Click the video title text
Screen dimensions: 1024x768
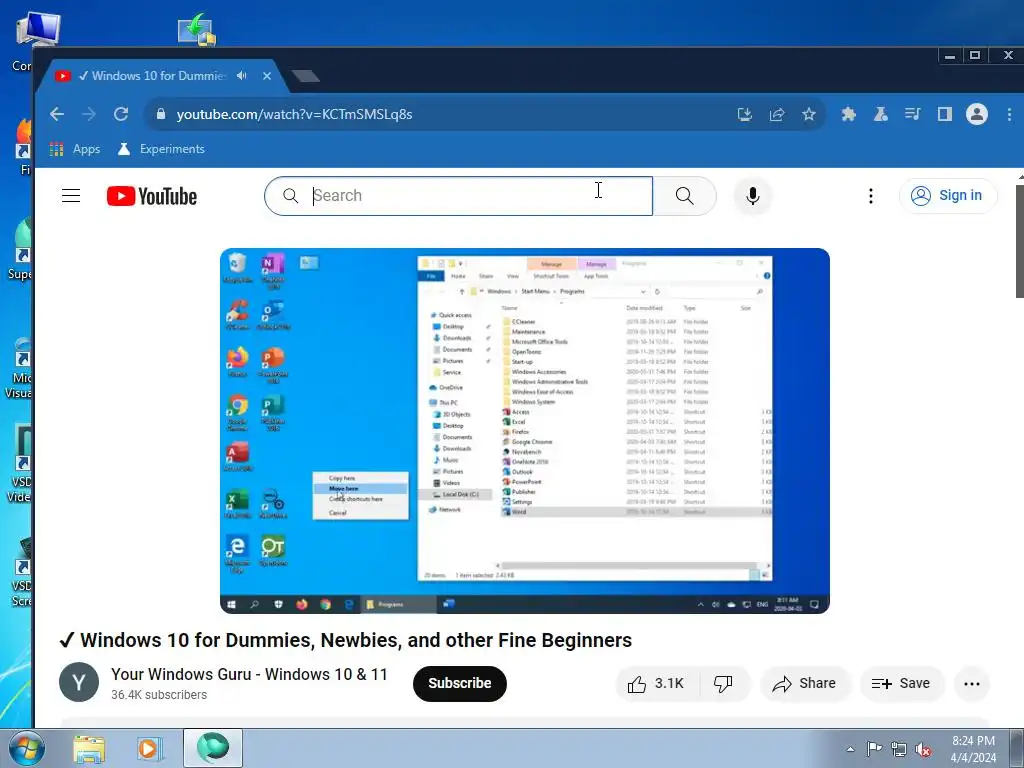(x=345, y=641)
